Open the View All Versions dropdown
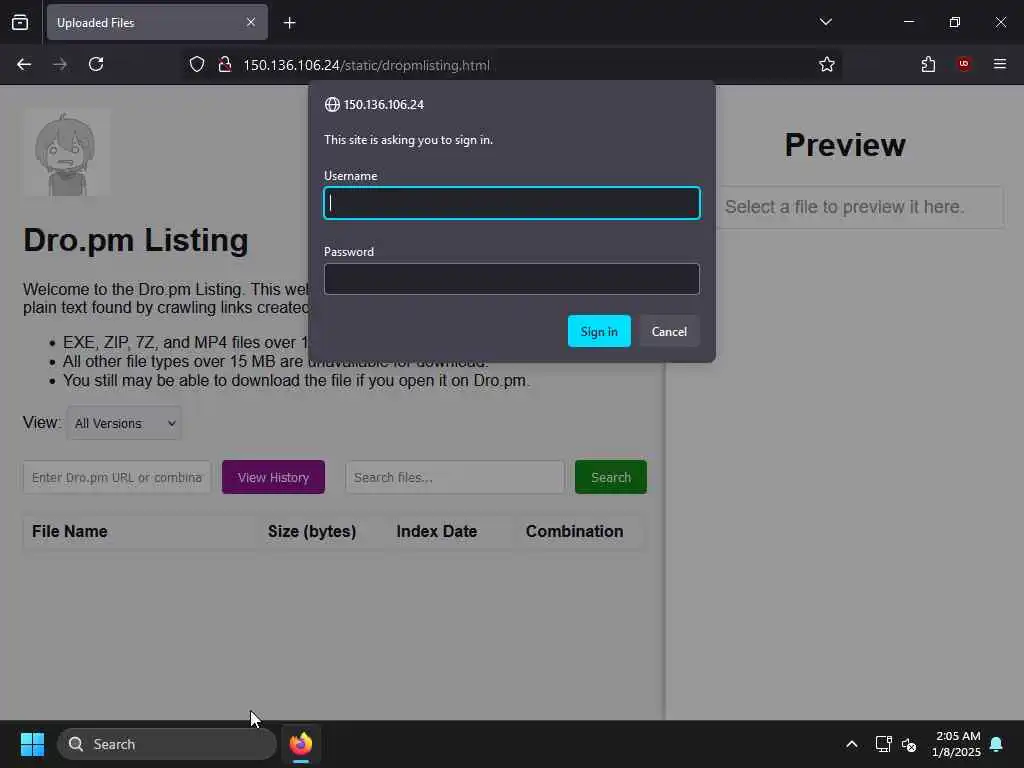This screenshot has width=1024, height=768. point(124,423)
